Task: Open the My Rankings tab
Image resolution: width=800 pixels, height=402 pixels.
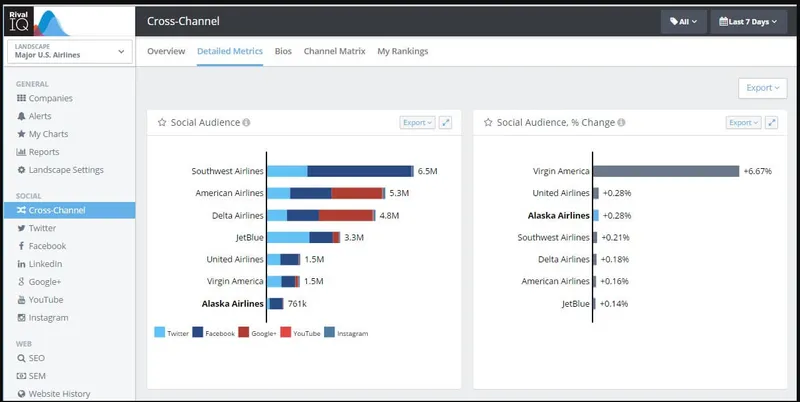Action: click(x=403, y=51)
